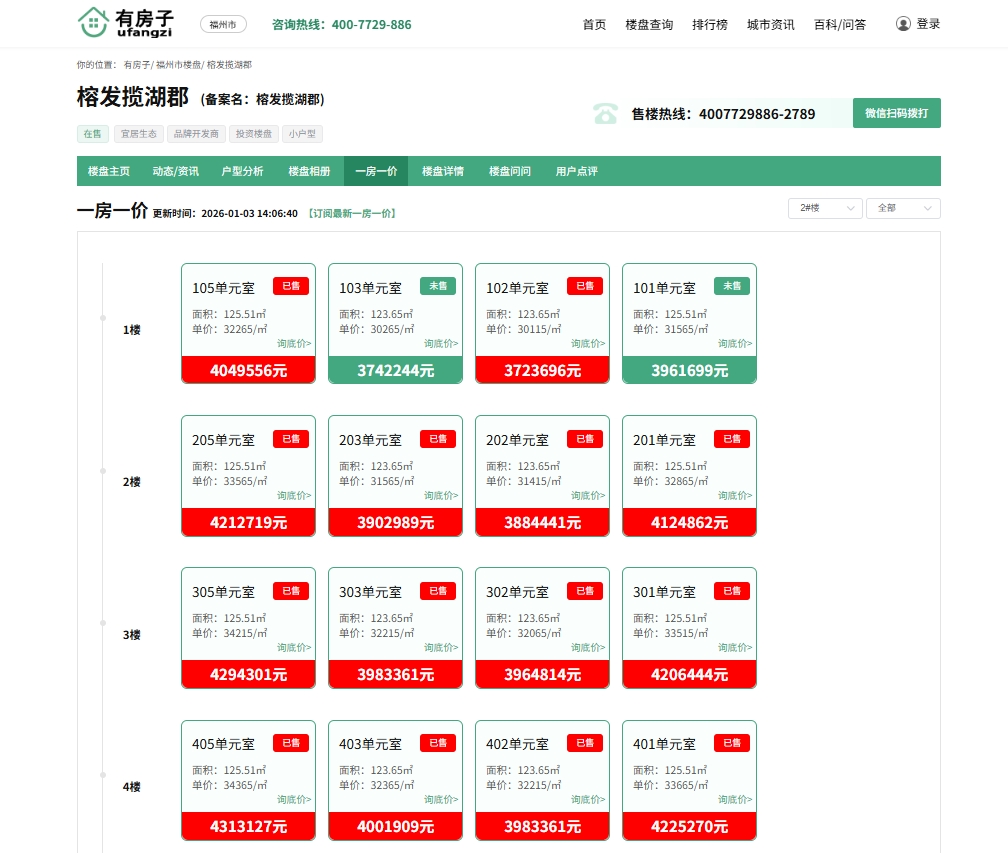The image size is (1008, 853).
Task: Click the 已售 badge on unit 105
Action: click(x=290, y=286)
